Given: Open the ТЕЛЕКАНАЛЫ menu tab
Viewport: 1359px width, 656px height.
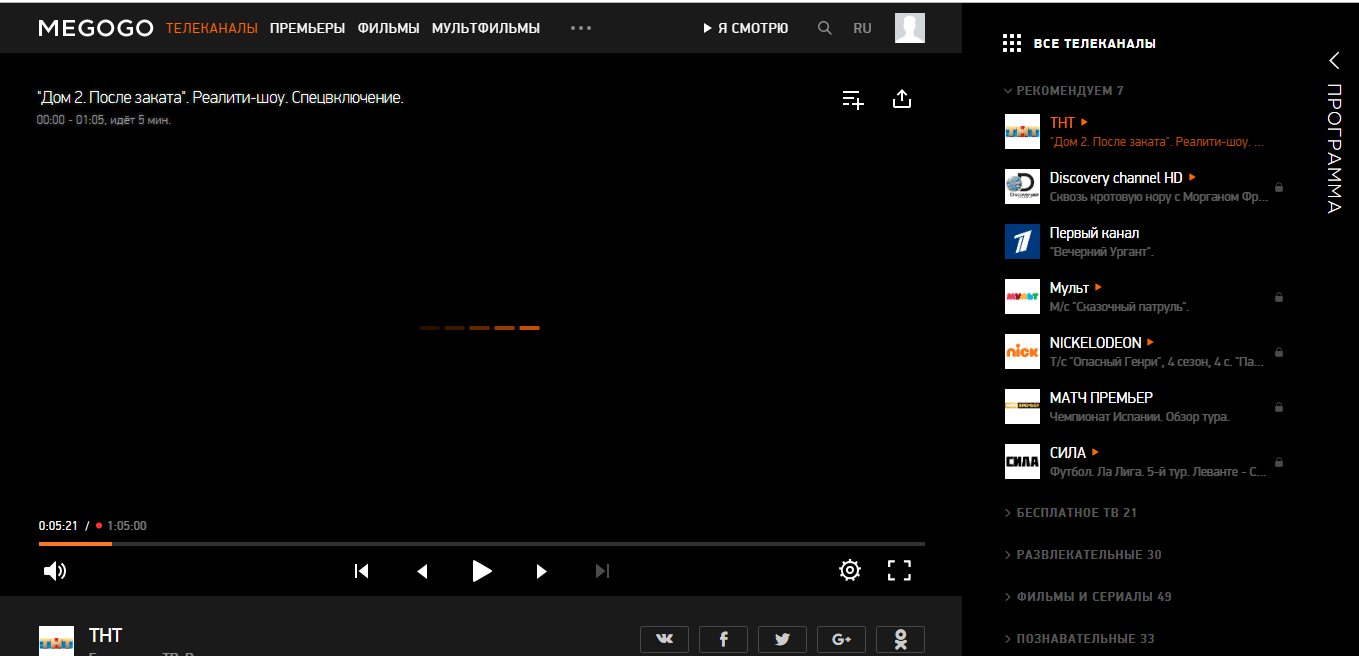Looking at the screenshot, I should [x=212, y=28].
